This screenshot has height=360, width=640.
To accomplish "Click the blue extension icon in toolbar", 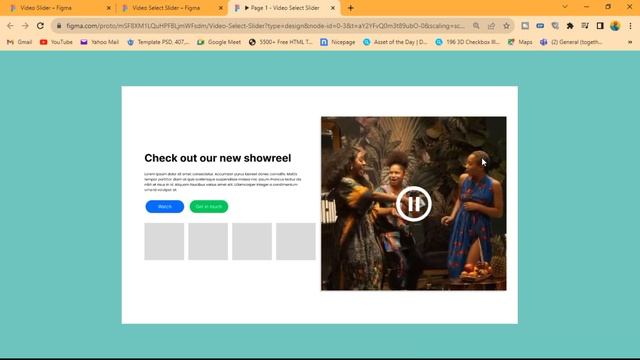I will pos(540,26).
